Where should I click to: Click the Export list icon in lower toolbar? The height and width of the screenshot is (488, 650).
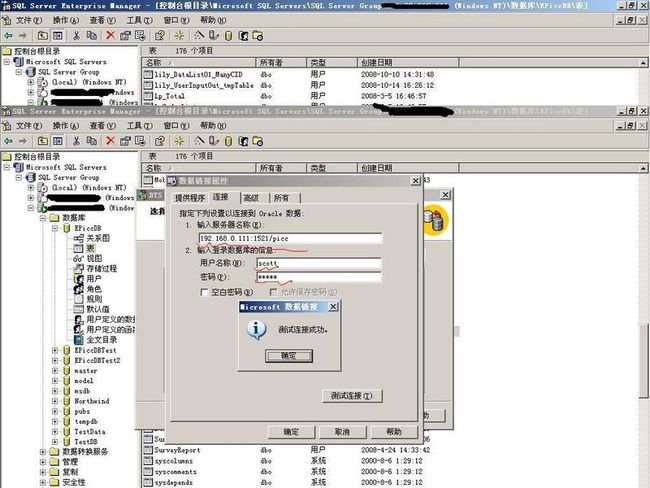click(x=140, y=141)
